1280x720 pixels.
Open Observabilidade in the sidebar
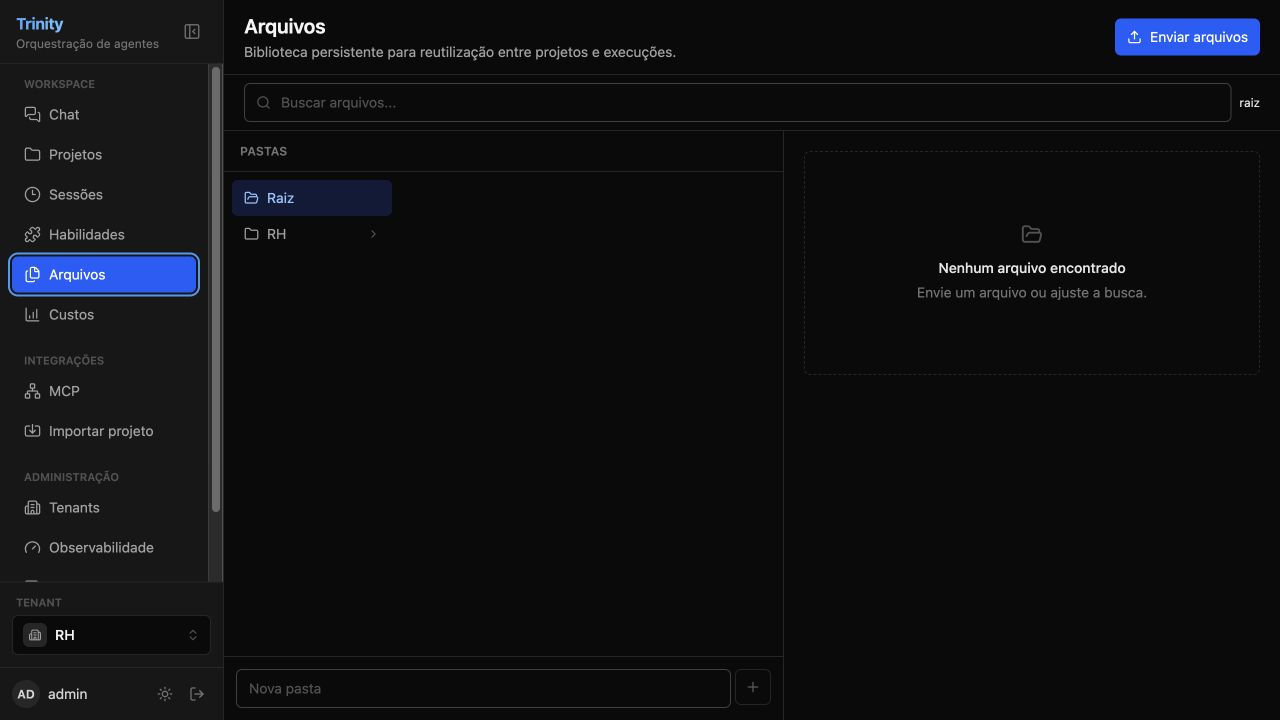pos(104,548)
